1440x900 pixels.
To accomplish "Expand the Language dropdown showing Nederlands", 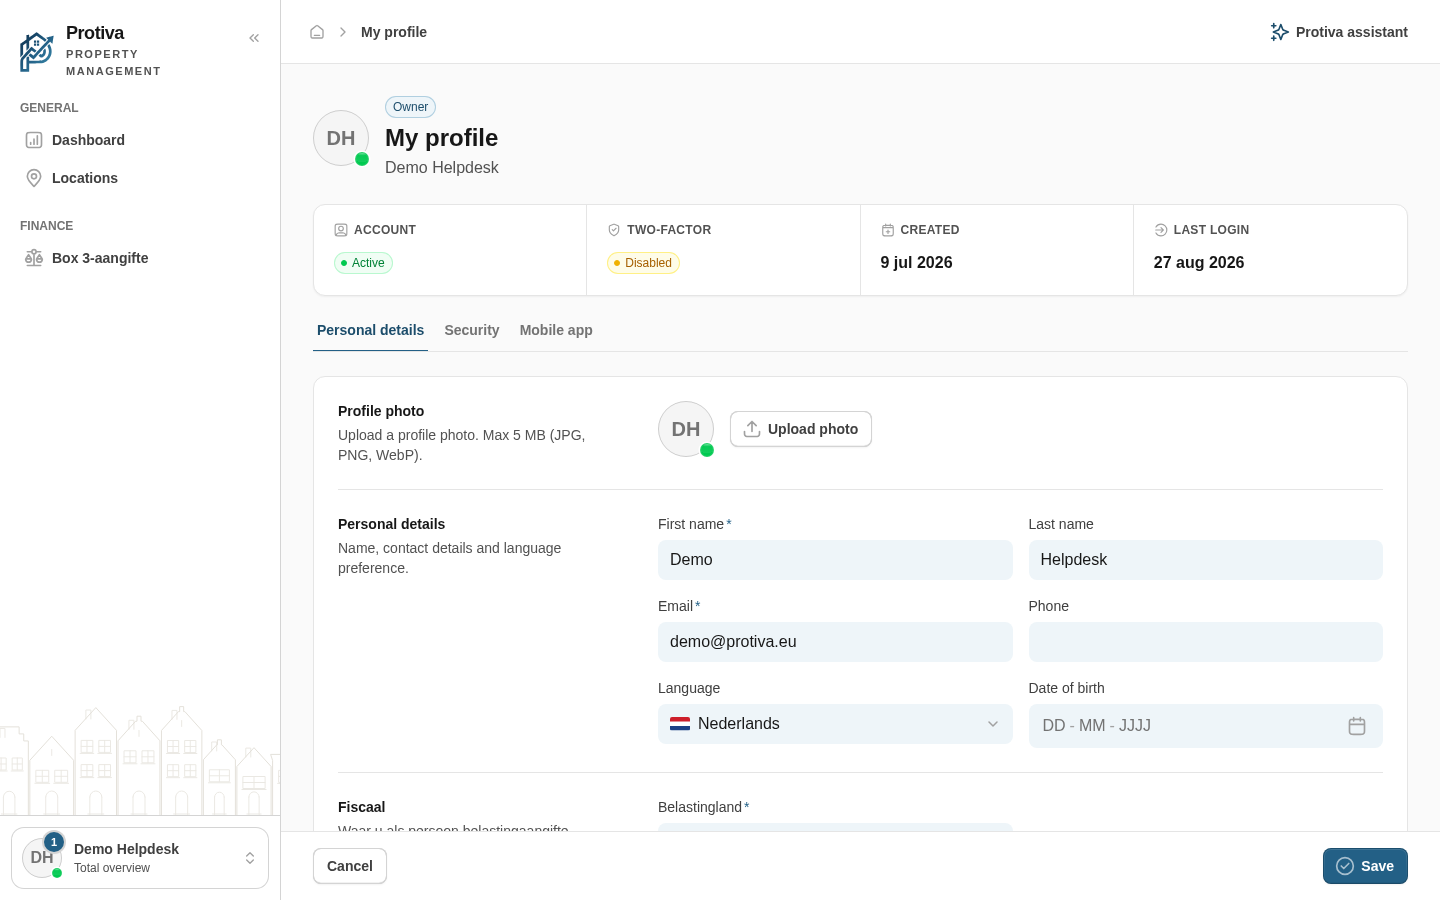I will click(835, 724).
